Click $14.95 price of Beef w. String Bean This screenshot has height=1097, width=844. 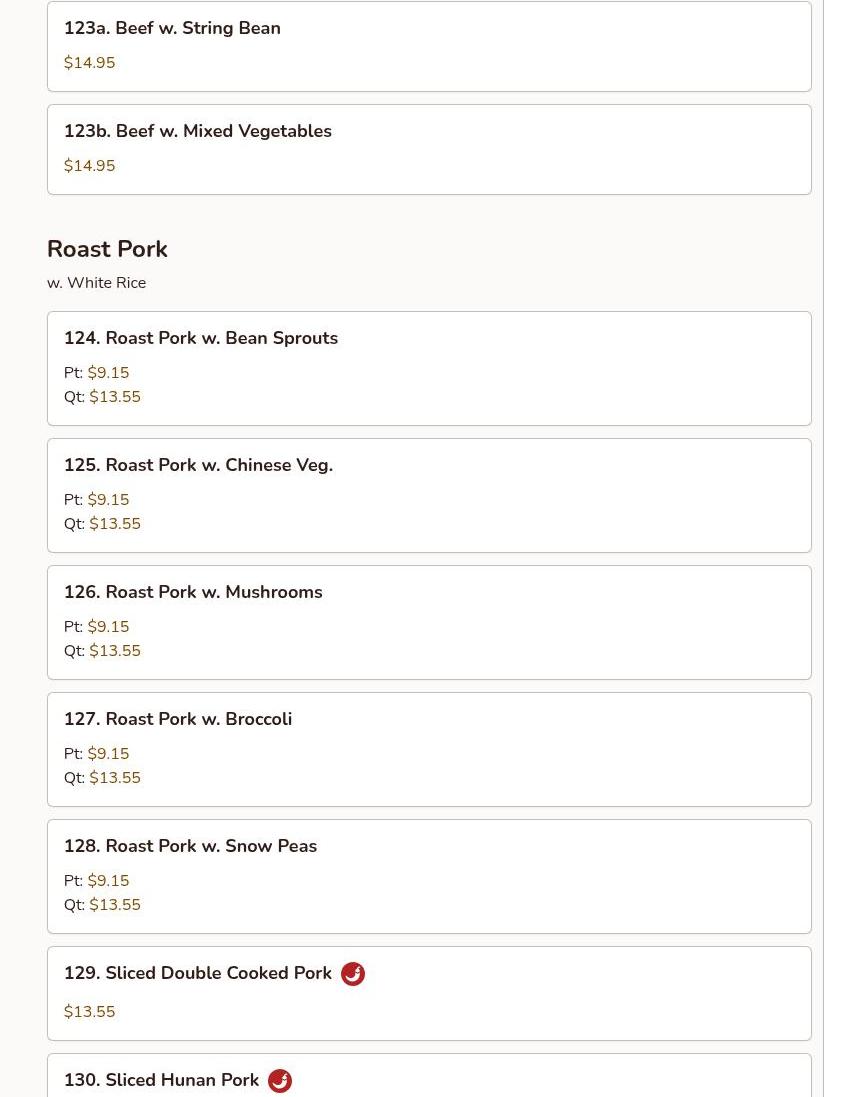coord(89,63)
